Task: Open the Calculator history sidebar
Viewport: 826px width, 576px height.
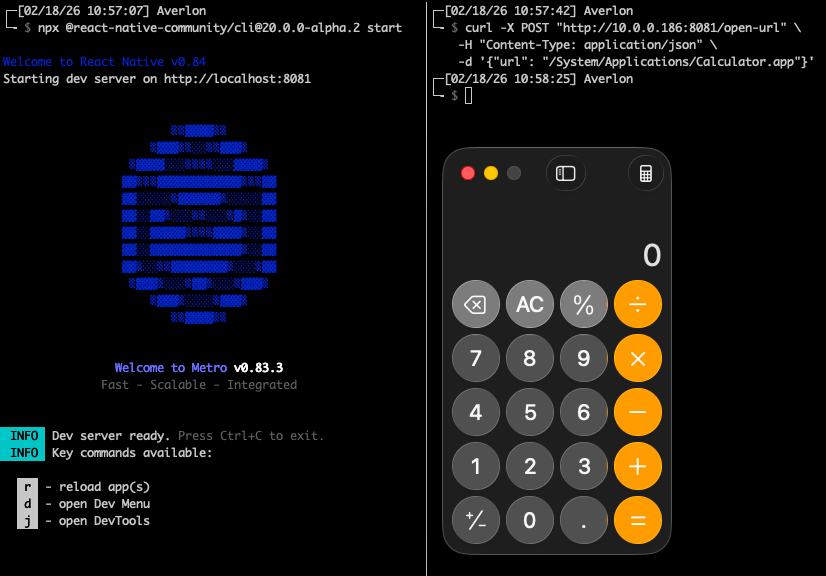Action: click(x=565, y=173)
